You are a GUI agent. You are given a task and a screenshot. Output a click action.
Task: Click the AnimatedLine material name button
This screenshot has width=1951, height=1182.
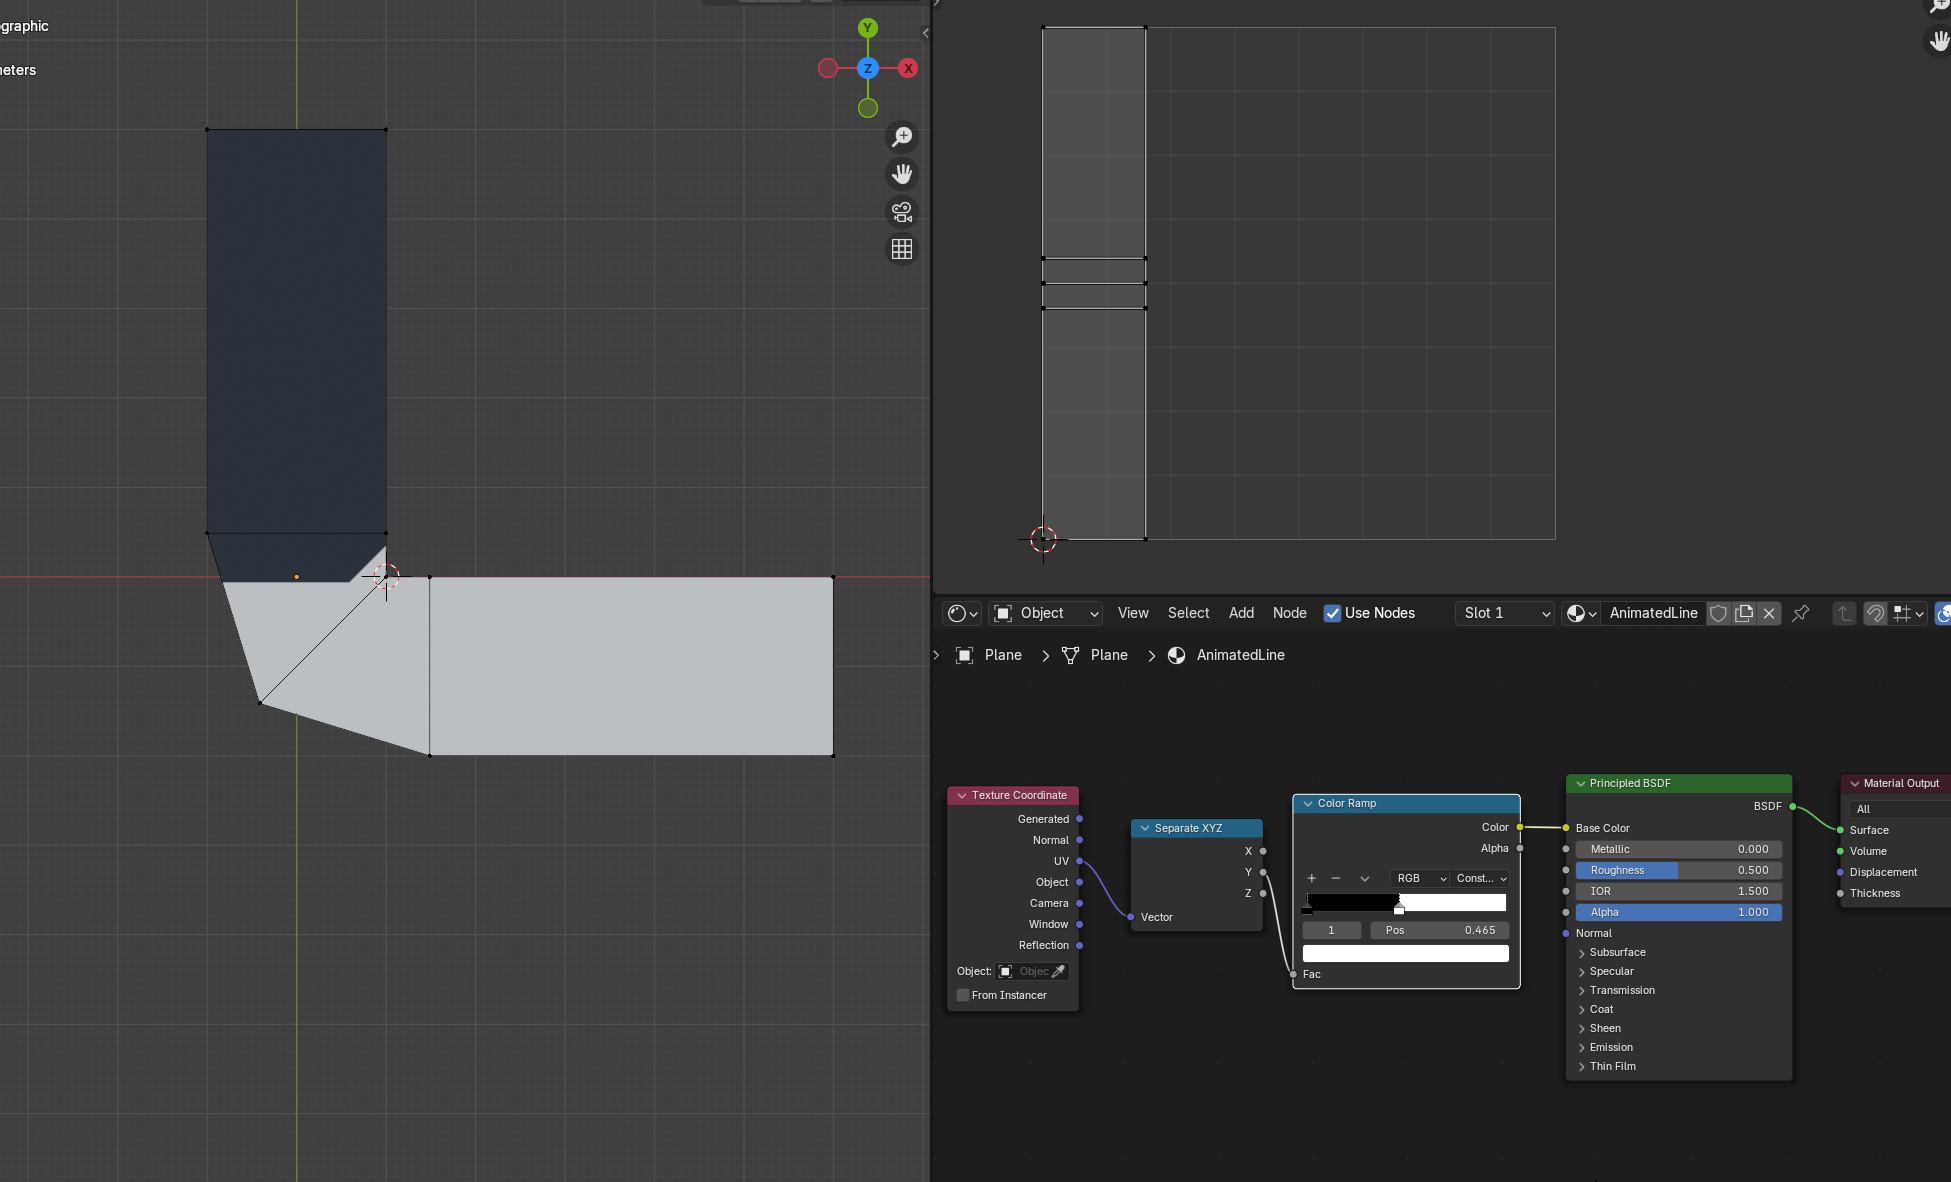(1653, 612)
